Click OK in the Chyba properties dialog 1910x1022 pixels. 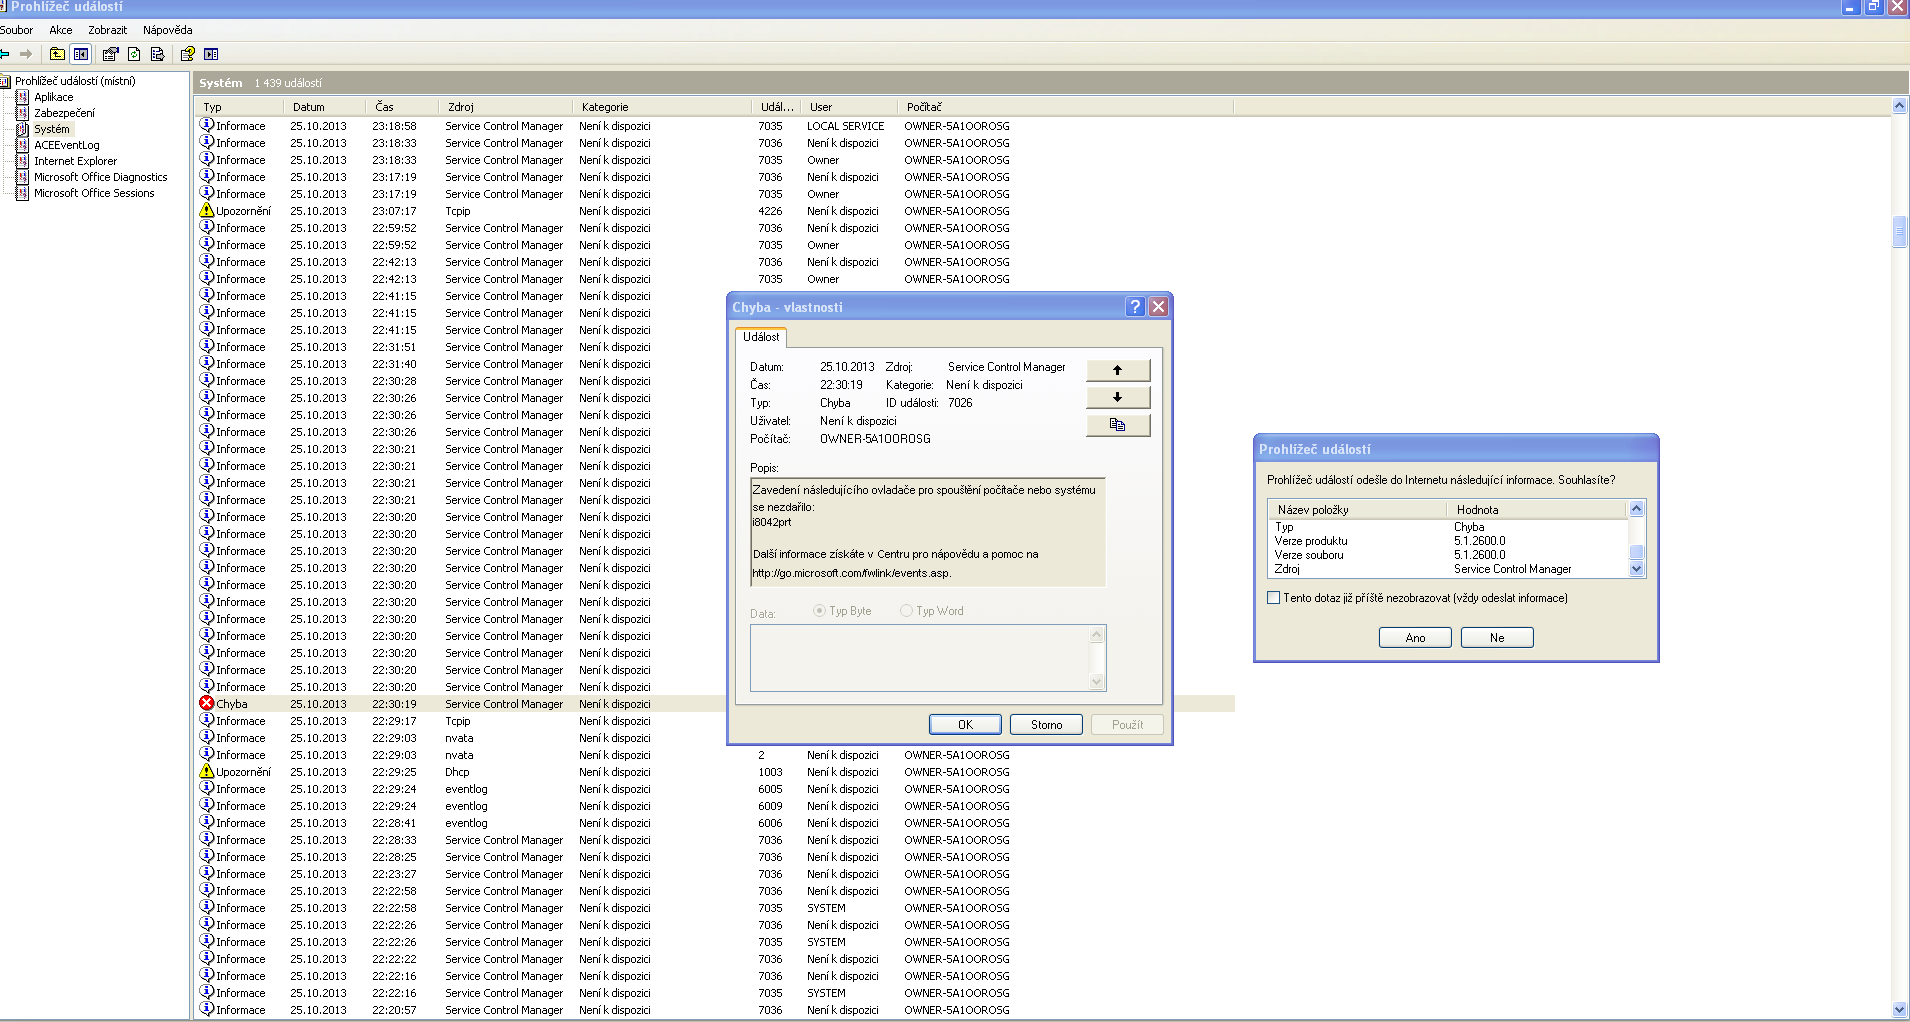[965, 725]
